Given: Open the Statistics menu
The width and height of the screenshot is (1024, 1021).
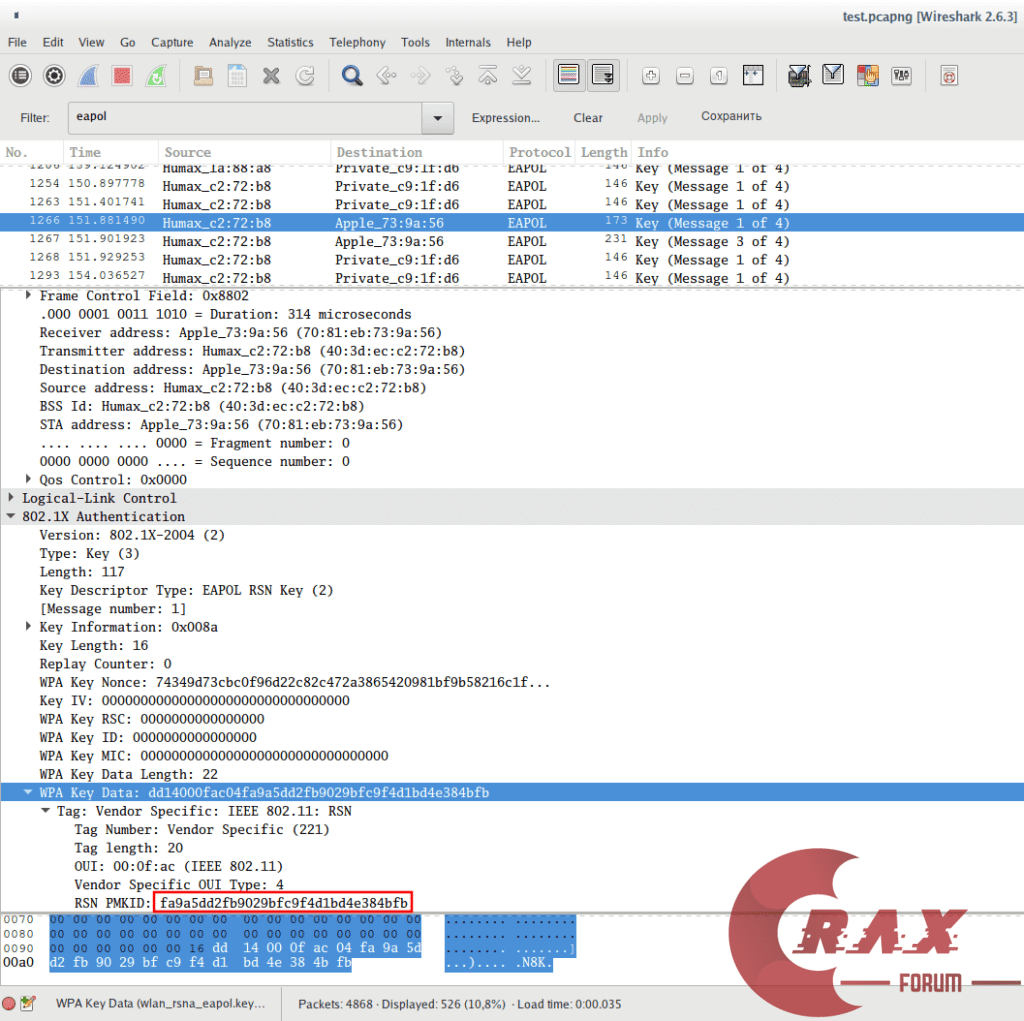Looking at the screenshot, I should pyautogui.click(x=290, y=42).
